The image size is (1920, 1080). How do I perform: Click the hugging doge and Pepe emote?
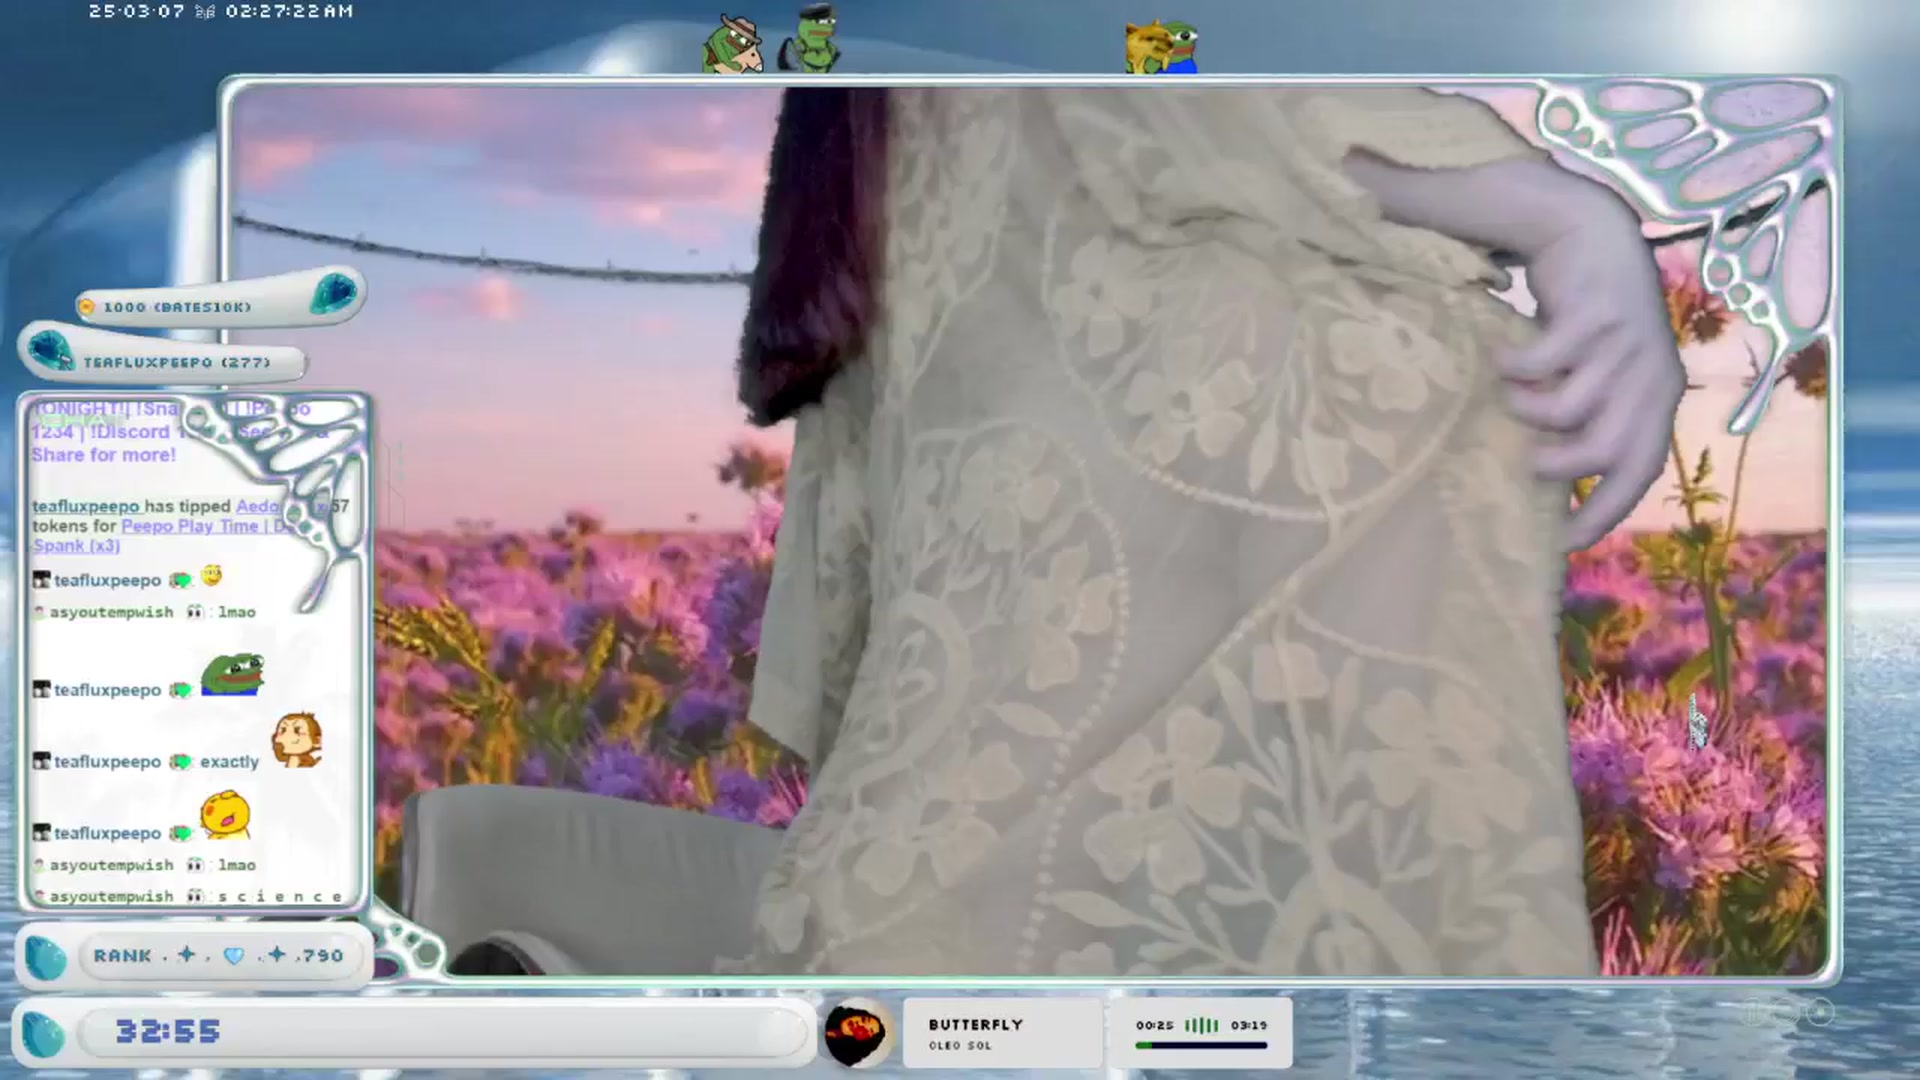pyautogui.click(x=1161, y=47)
